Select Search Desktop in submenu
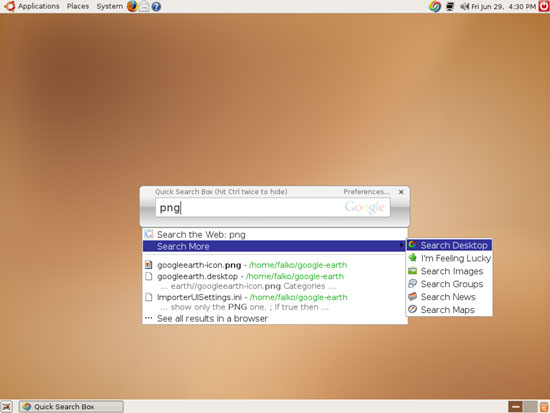 pos(449,245)
